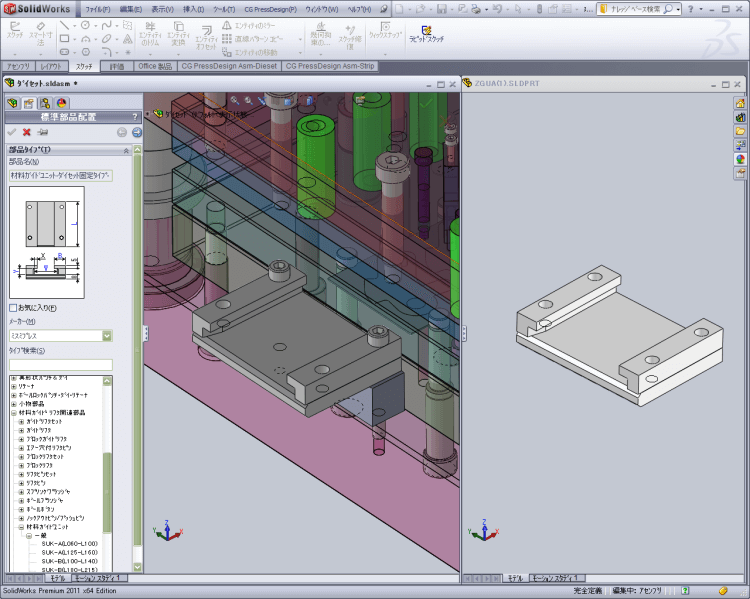Open the PropertyManager panel icon
This screenshot has height=599, width=750.
click(x=29, y=103)
